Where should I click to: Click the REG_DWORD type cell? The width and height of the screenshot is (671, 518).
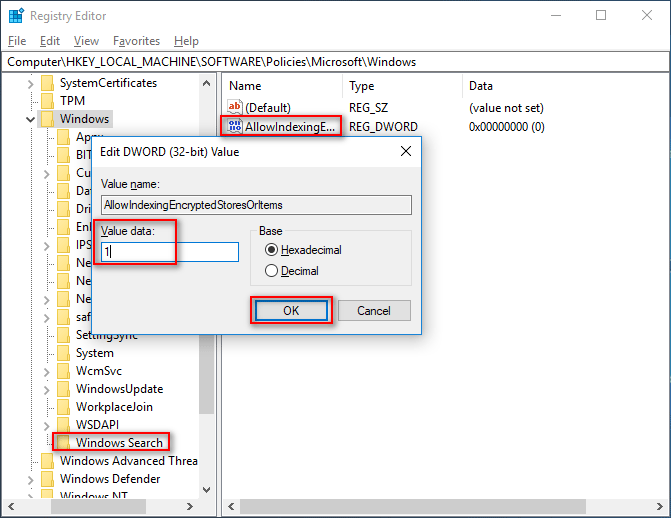coord(383,127)
